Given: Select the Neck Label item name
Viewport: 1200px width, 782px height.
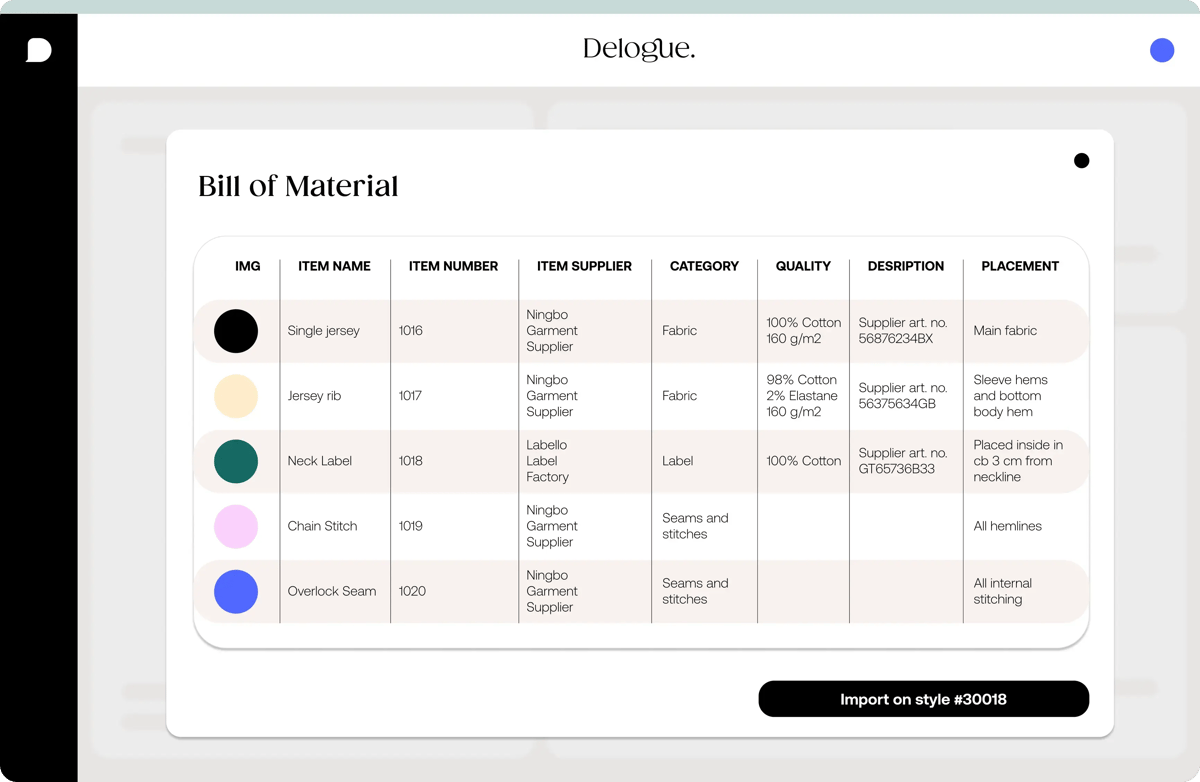Looking at the screenshot, I should (x=320, y=461).
